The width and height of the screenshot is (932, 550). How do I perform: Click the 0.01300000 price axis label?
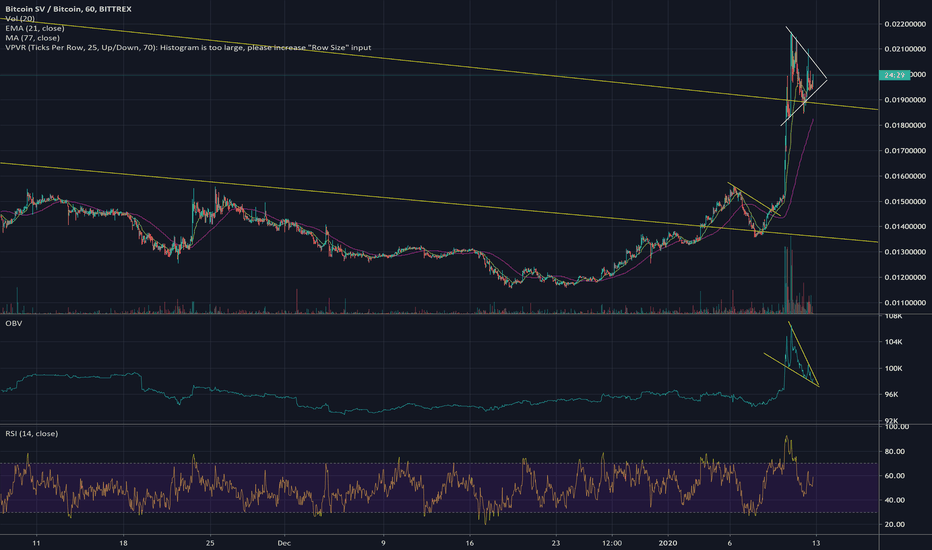point(905,252)
